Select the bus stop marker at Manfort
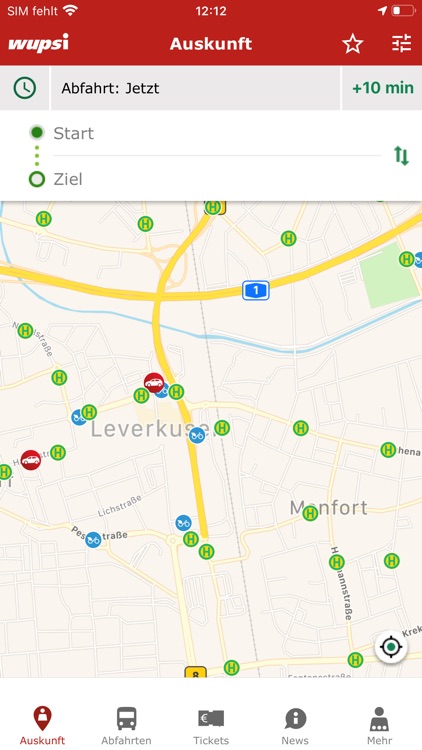Screen dimensions: 422x750 310,514
